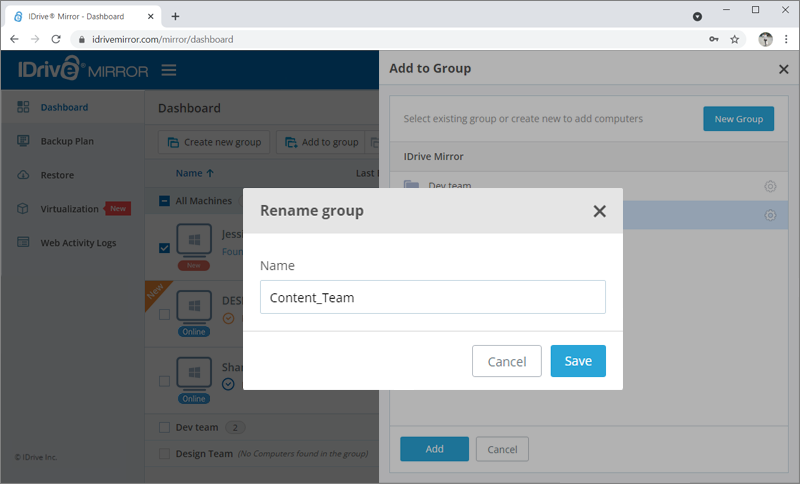
Task: Close the Rename group dialog
Action: [599, 211]
